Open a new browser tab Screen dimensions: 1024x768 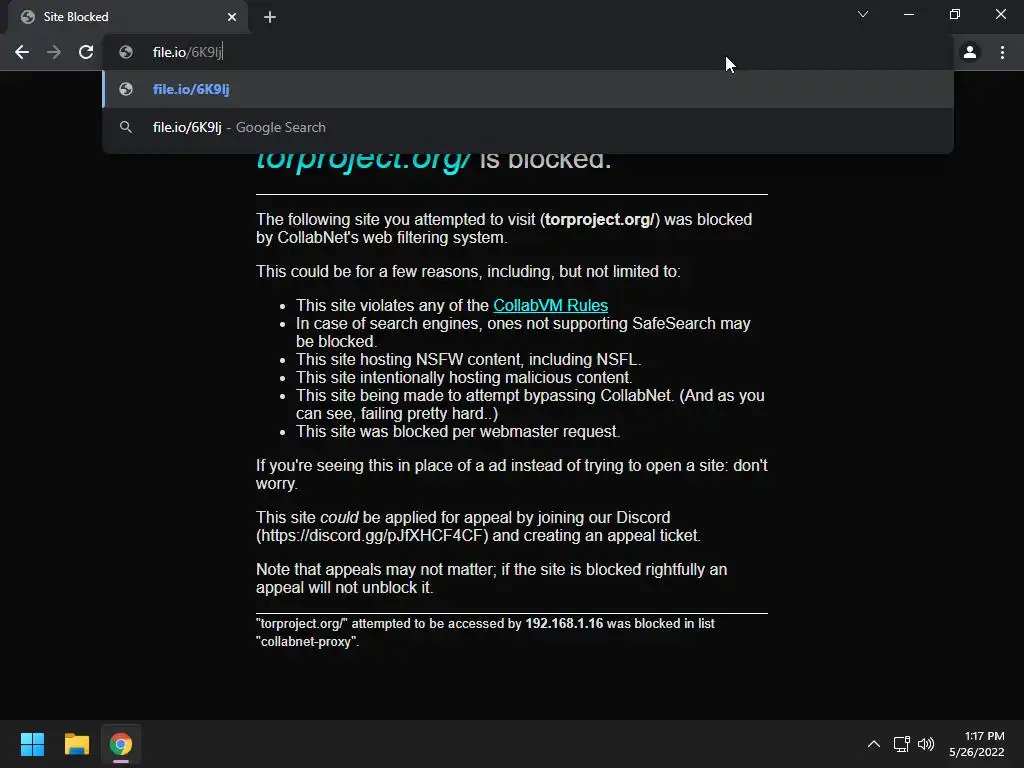tap(270, 17)
